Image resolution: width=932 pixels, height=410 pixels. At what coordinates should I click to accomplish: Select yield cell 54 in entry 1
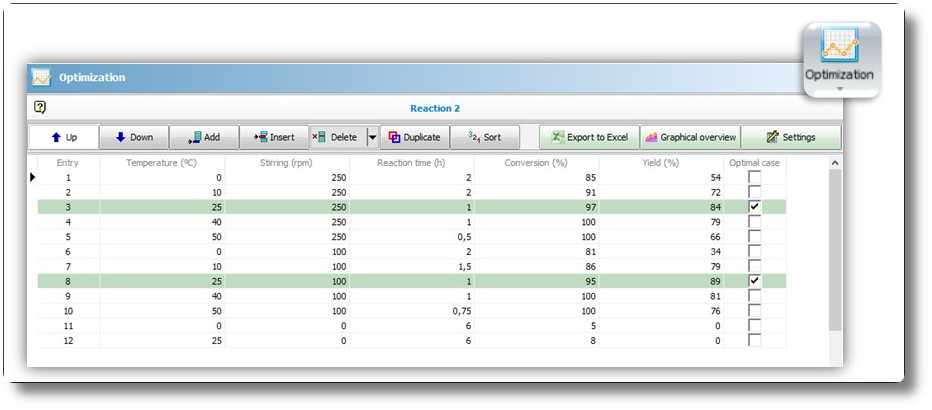[x=662, y=177]
